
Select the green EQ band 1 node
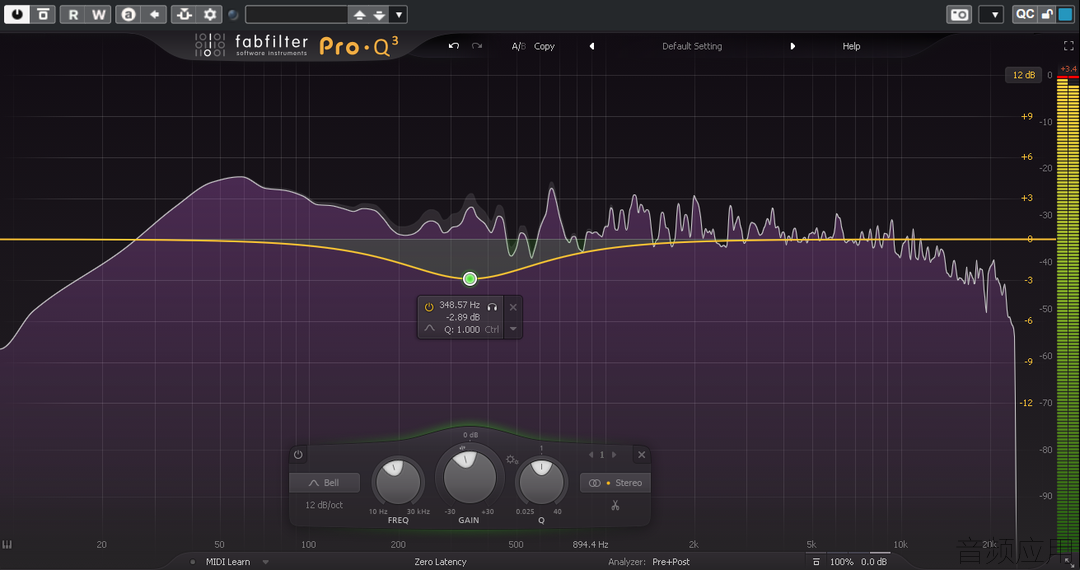coord(470,279)
